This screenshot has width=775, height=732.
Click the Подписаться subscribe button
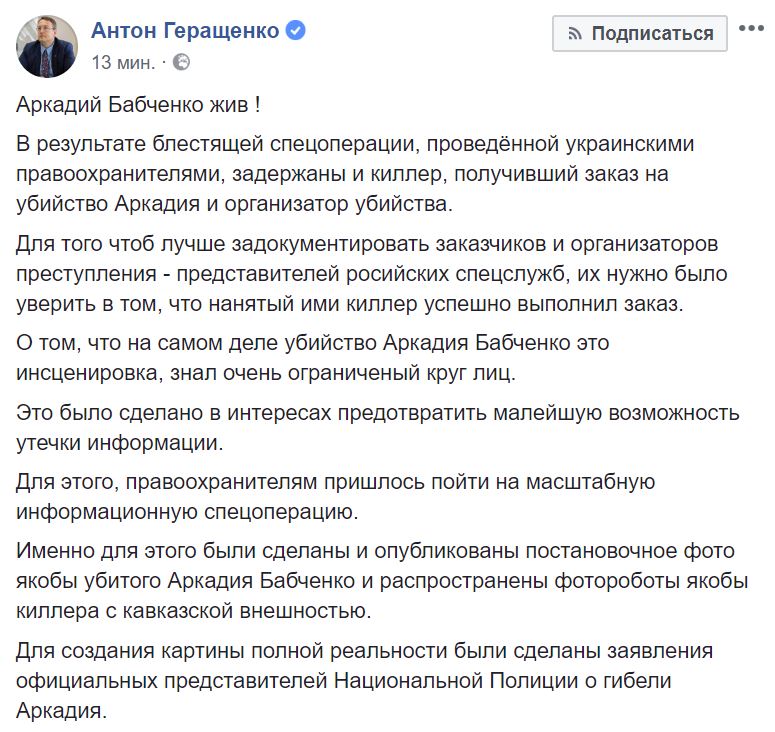pos(640,33)
